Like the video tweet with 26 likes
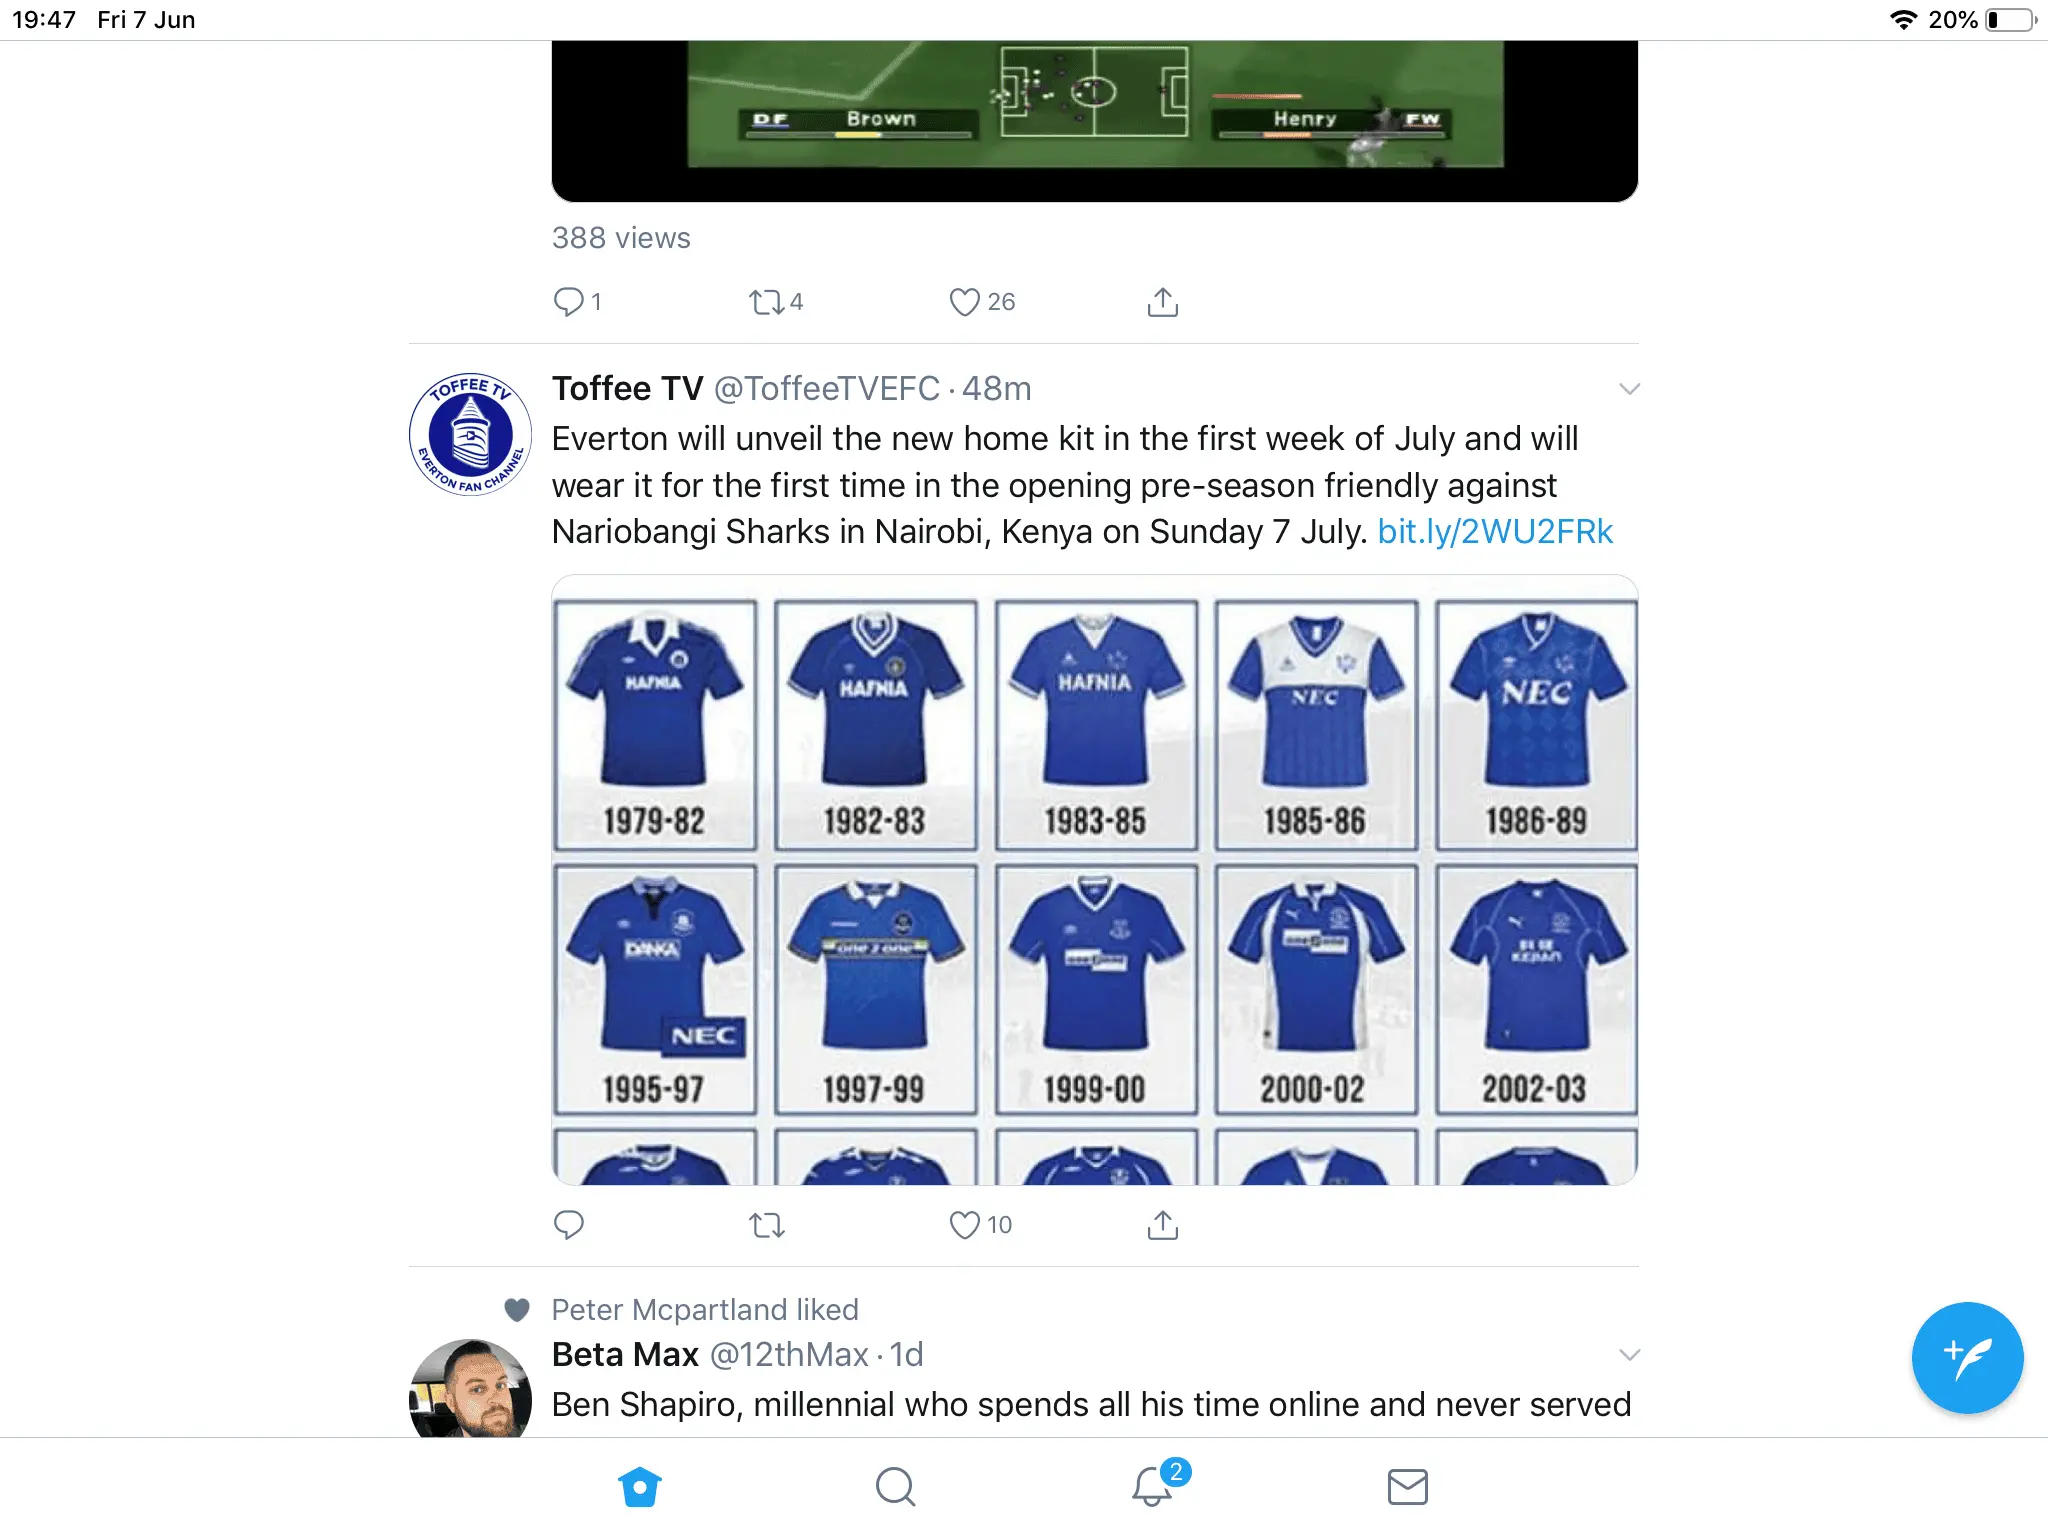The width and height of the screenshot is (2048, 1536). coord(964,302)
